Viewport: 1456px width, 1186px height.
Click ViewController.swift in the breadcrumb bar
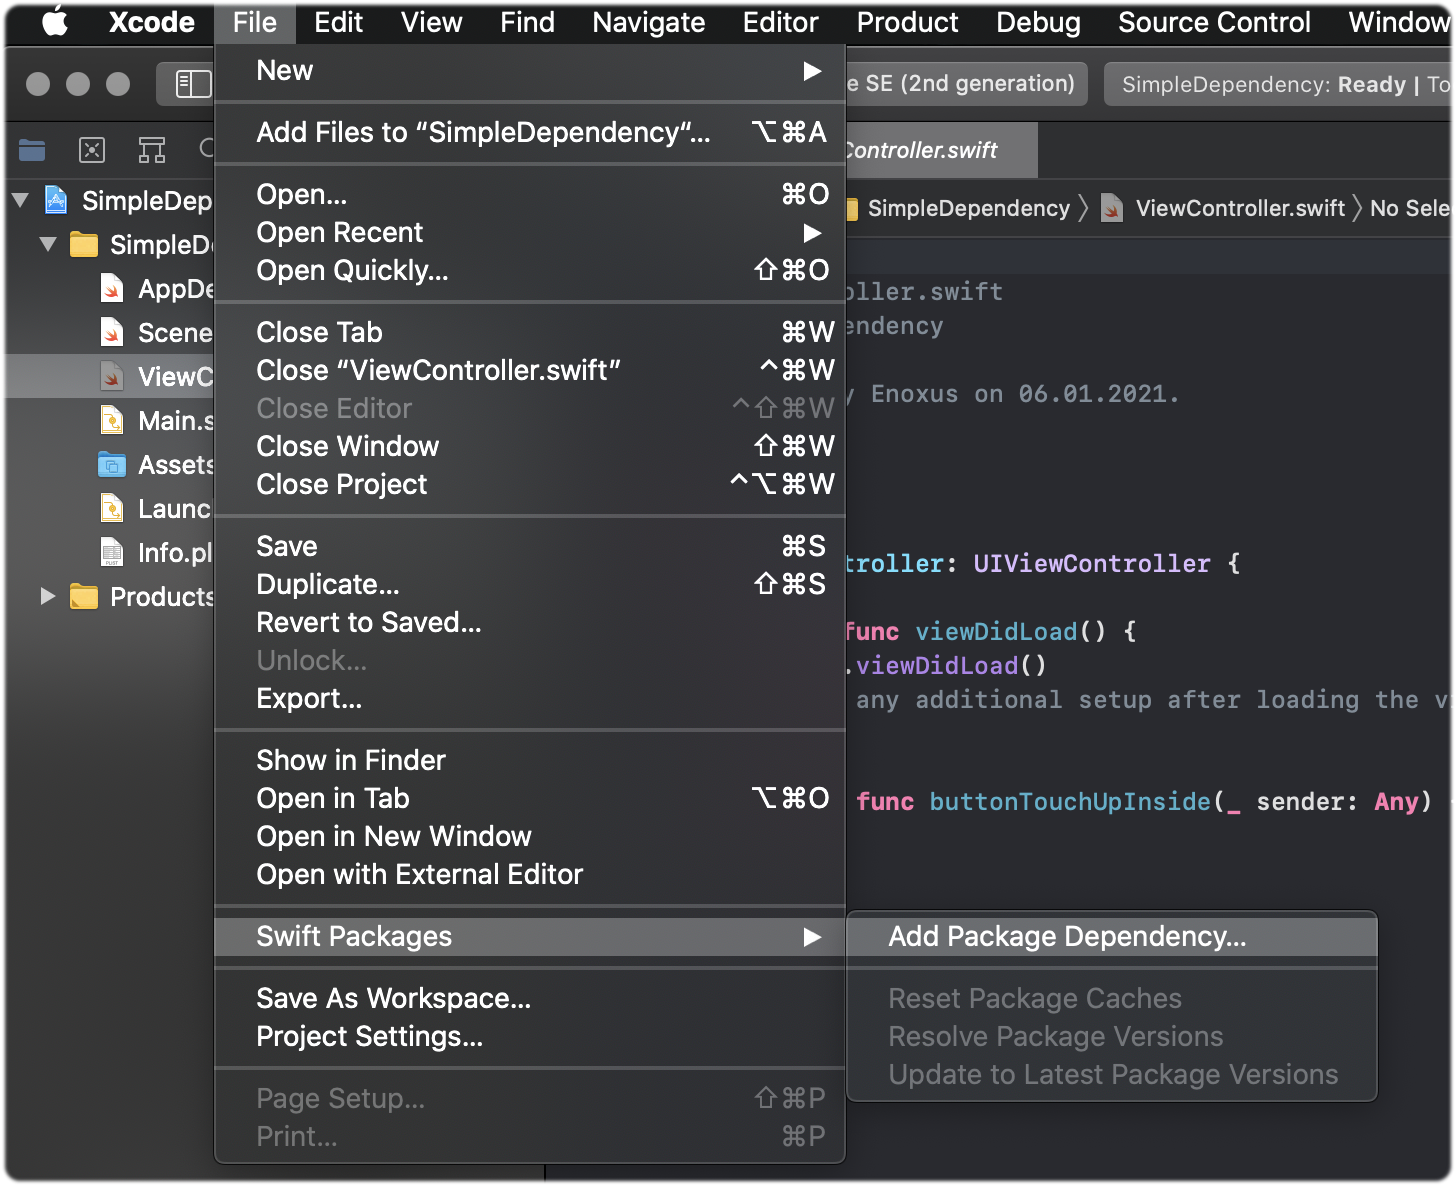pyautogui.click(x=1240, y=208)
